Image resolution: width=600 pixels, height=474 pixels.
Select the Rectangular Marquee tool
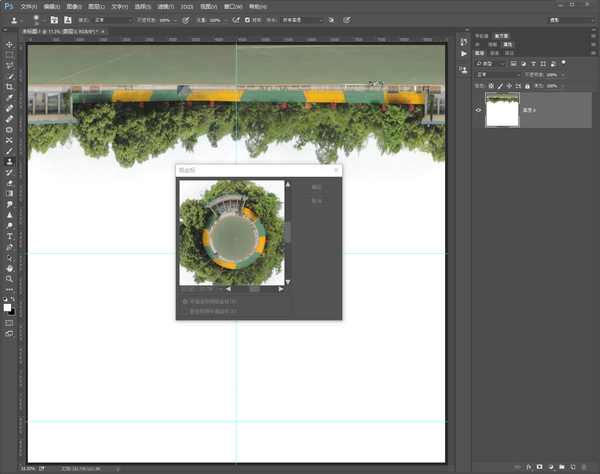pyautogui.click(x=9, y=55)
